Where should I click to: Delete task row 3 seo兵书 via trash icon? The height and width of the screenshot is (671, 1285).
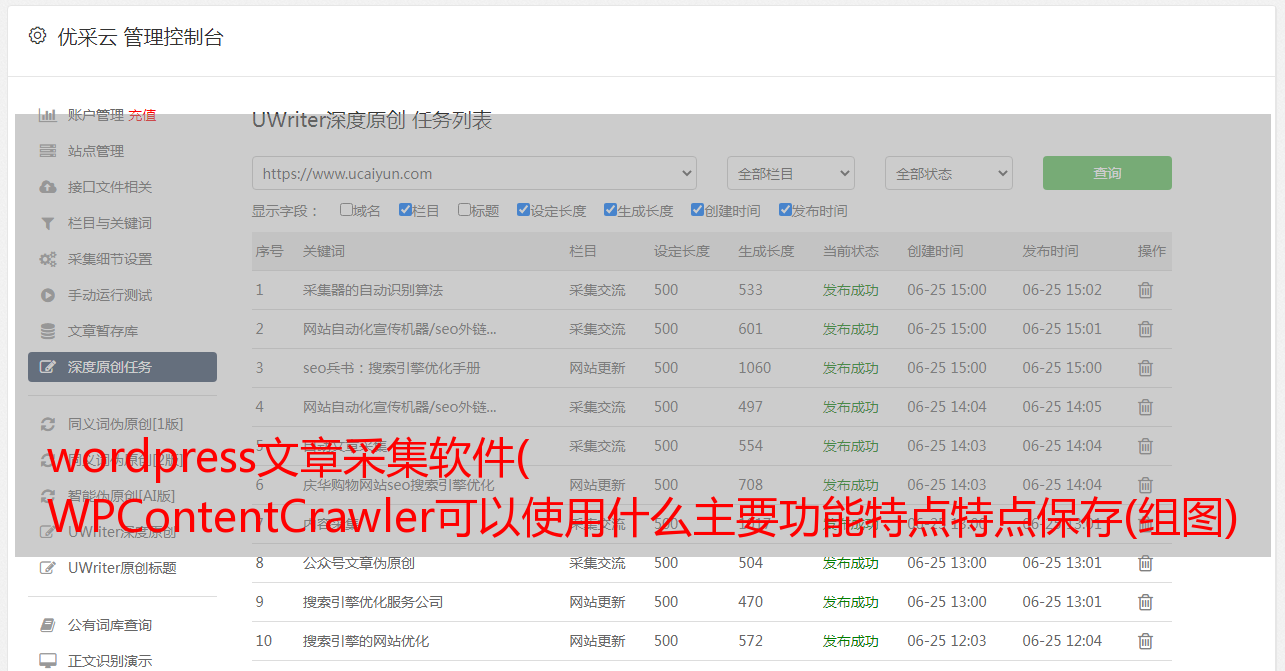[x=1145, y=368]
